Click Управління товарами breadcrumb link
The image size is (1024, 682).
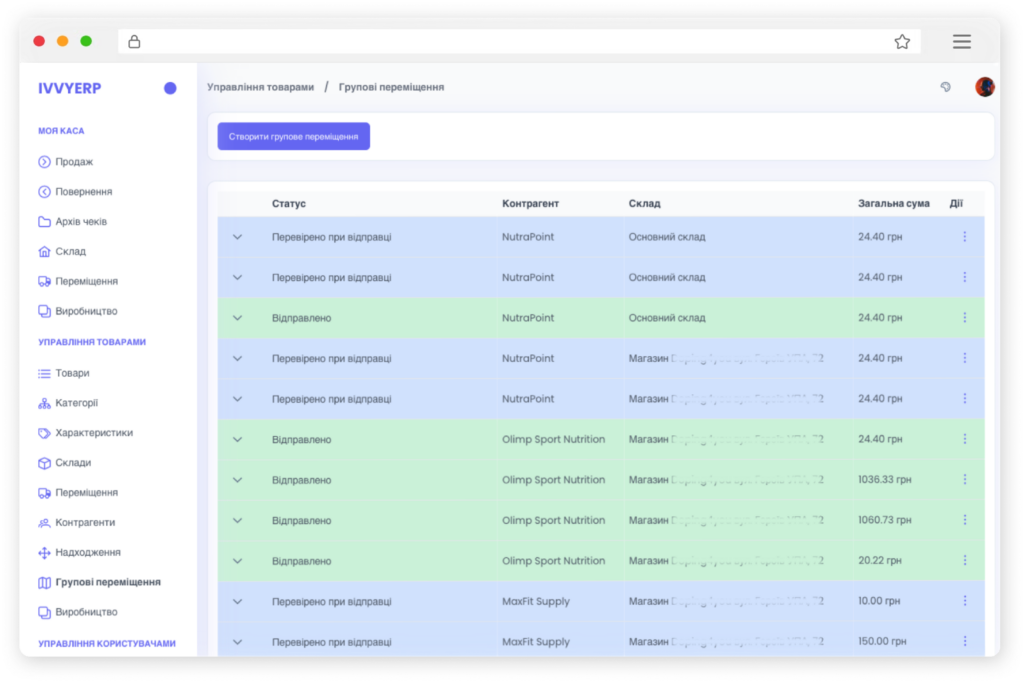pos(260,87)
